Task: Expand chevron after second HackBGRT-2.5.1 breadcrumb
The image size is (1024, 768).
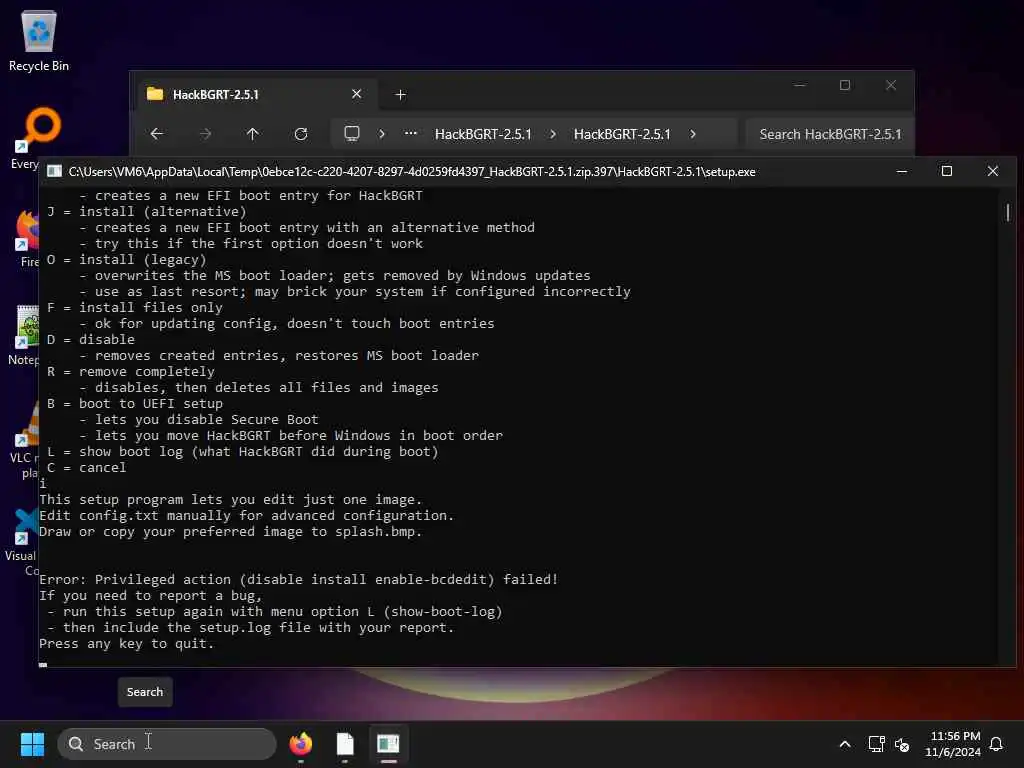Action: click(693, 134)
